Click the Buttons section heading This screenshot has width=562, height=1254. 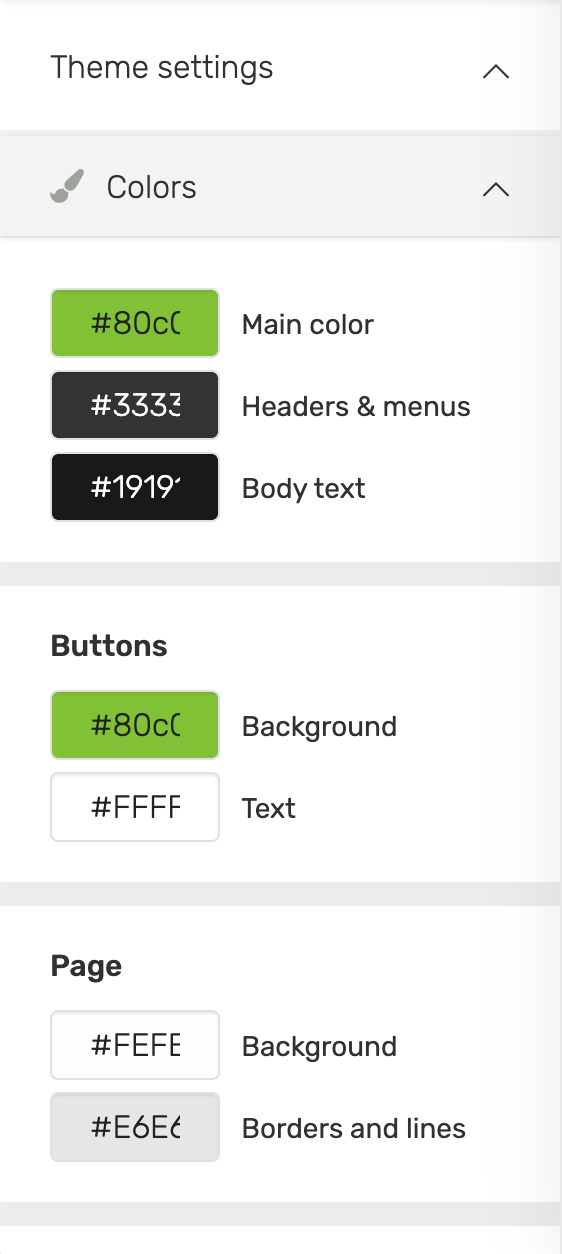(109, 646)
